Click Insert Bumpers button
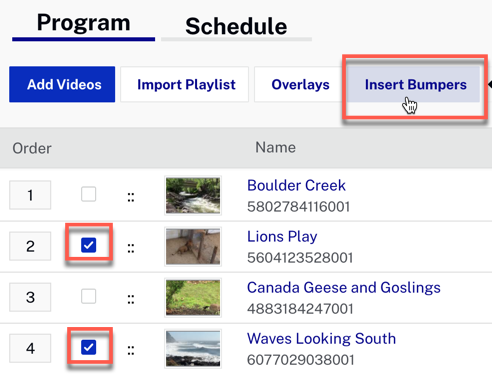 pos(413,84)
